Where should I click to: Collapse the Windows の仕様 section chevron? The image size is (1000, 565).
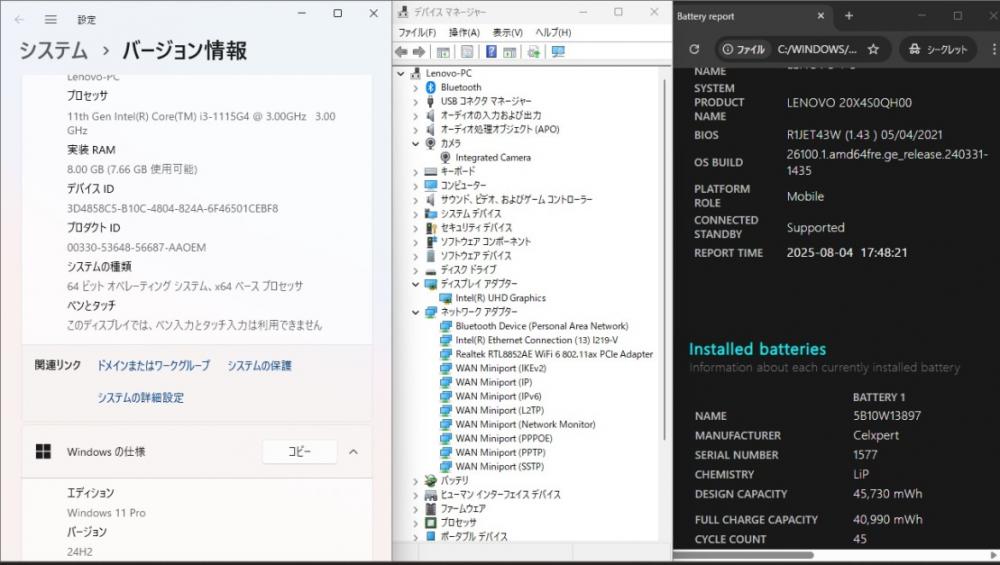353,451
